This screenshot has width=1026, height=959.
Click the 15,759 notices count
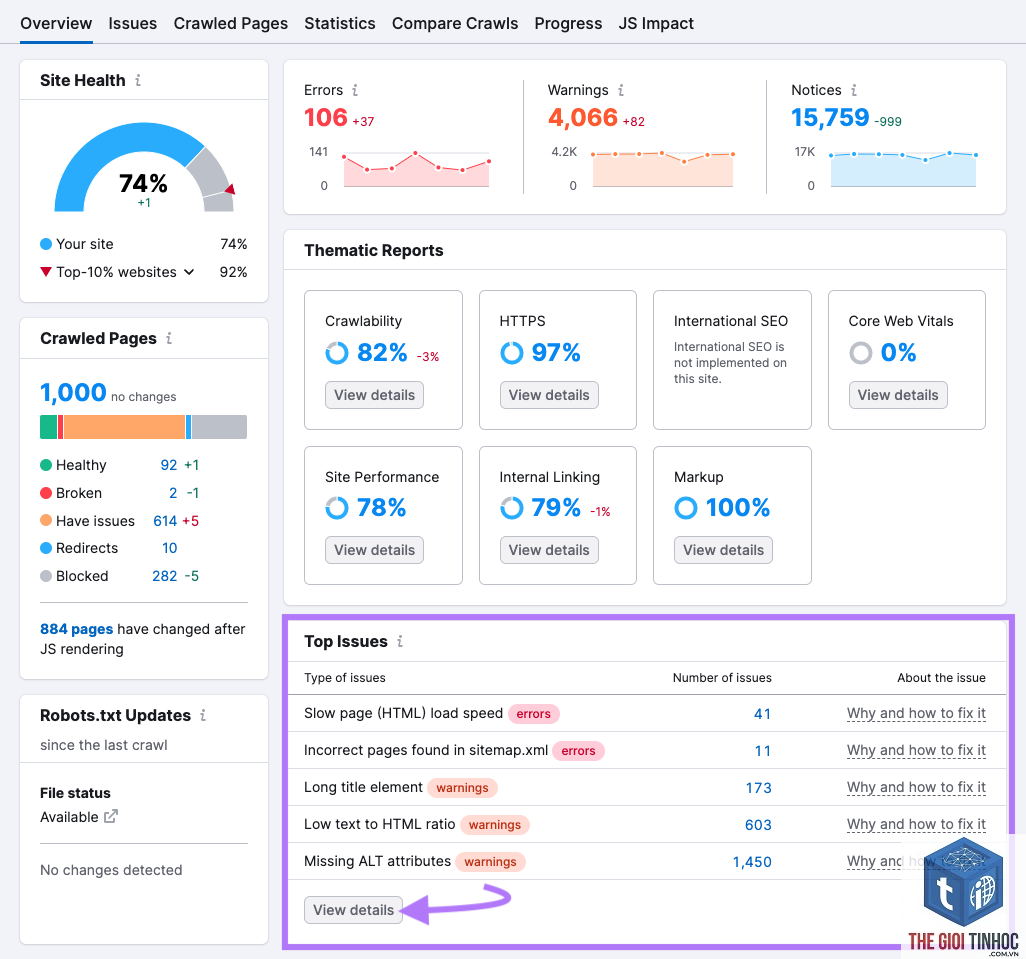click(830, 118)
